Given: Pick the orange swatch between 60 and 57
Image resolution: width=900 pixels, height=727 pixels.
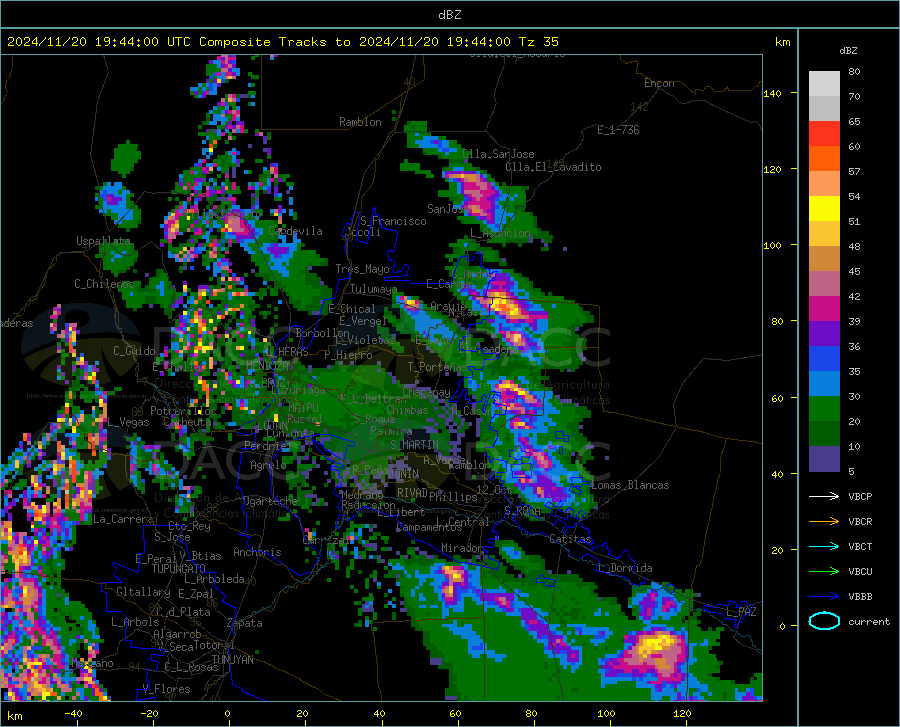Looking at the screenshot, I should coord(824,159).
